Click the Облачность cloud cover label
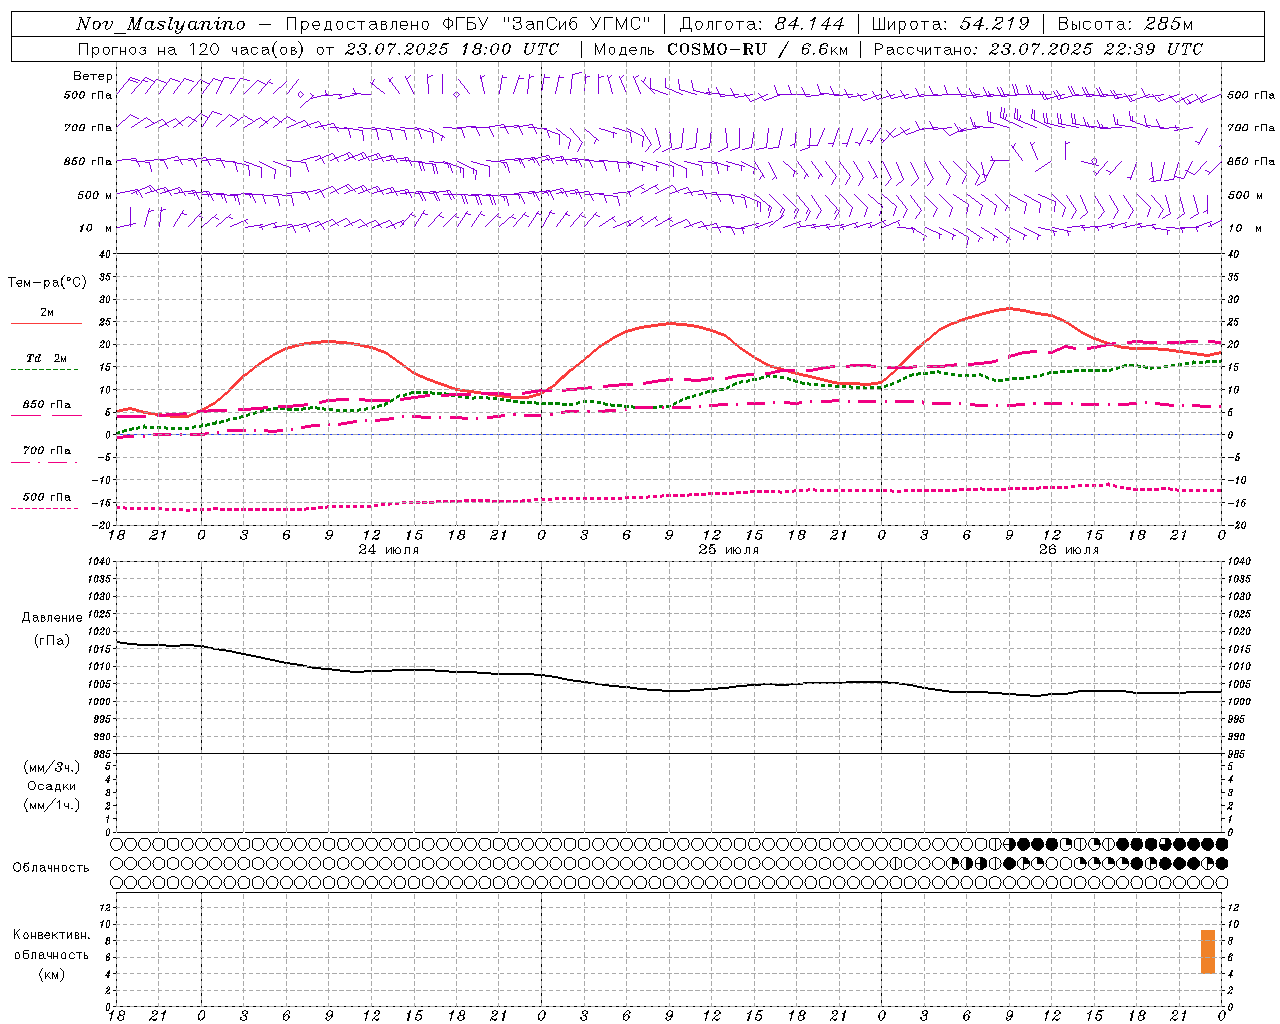Image resolution: width=1280 pixels, height=1024 pixels. (x=51, y=868)
